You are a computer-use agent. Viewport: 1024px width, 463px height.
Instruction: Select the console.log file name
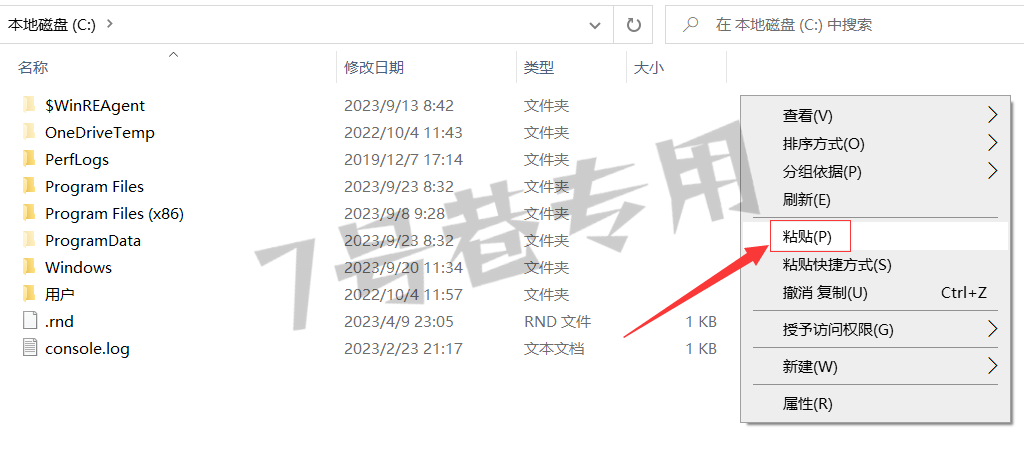click(87, 348)
